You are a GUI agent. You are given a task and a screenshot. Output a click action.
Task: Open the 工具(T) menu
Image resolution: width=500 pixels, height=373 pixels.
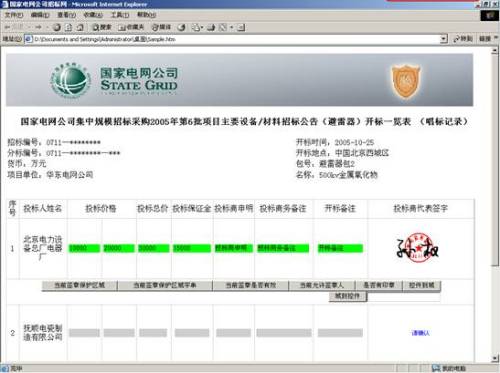pyautogui.click(x=120, y=15)
